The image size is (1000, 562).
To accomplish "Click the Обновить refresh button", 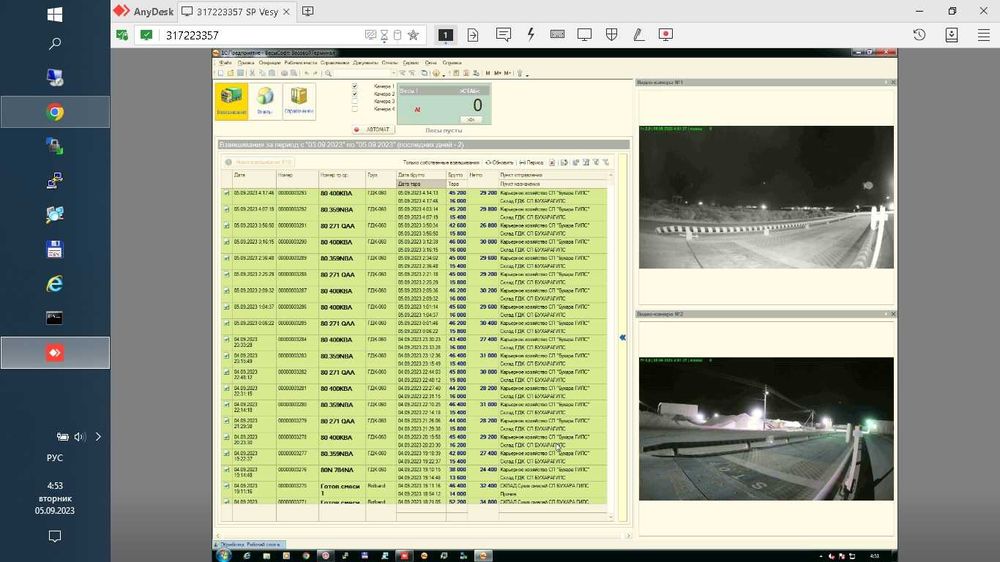I will [499, 162].
